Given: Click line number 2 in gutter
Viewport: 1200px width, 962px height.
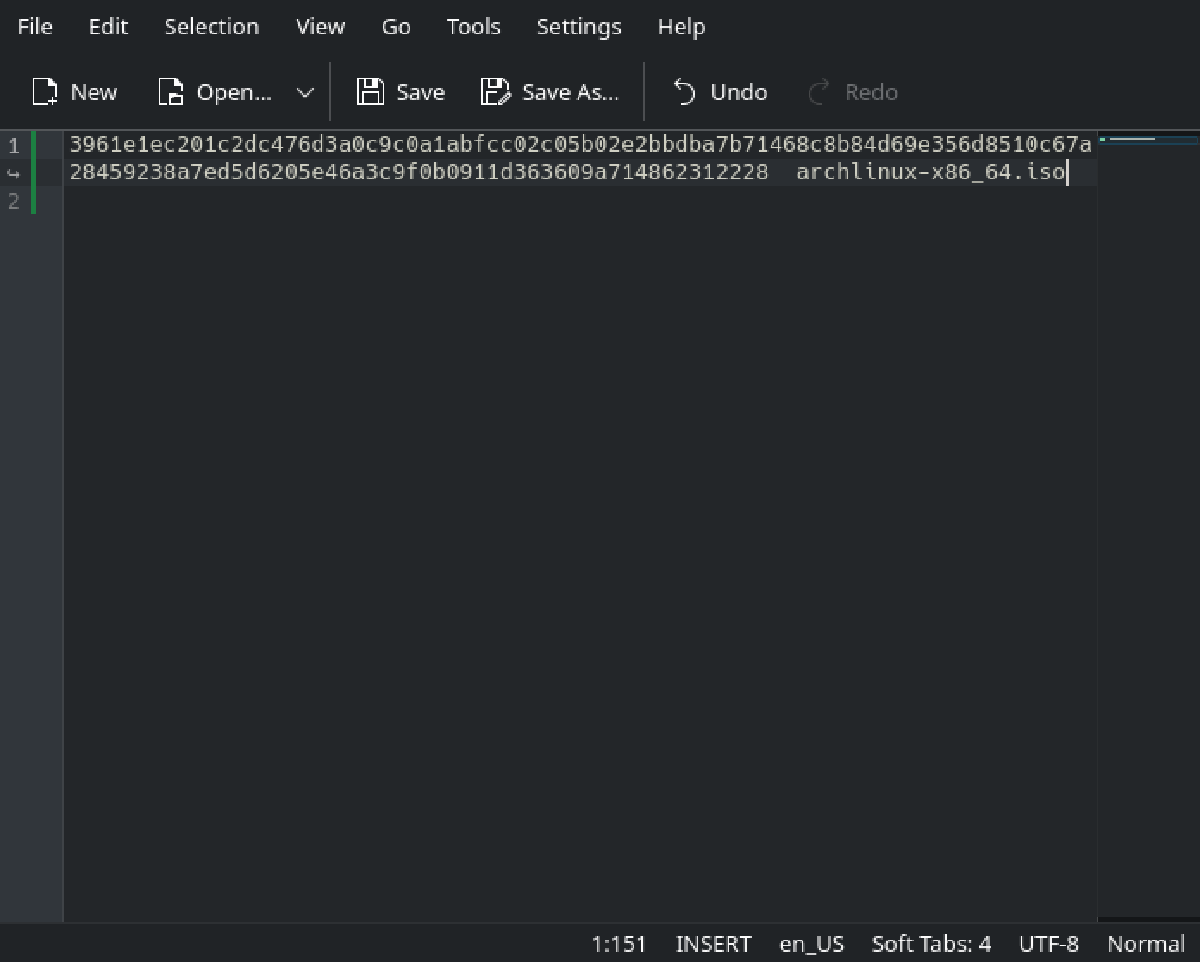Looking at the screenshot, I should click(14, 201).
